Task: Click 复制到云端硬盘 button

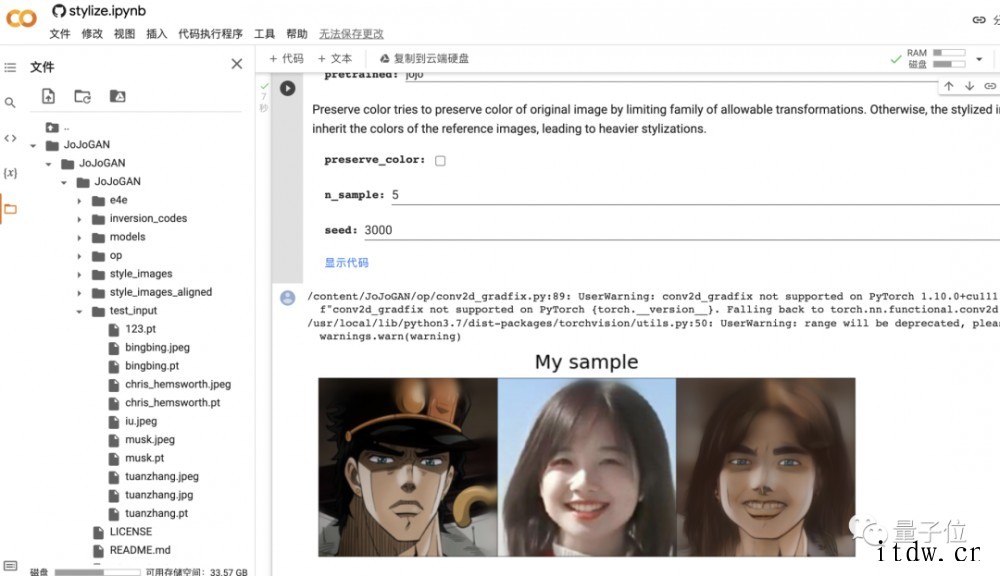Action: click(x=424, y=59)
